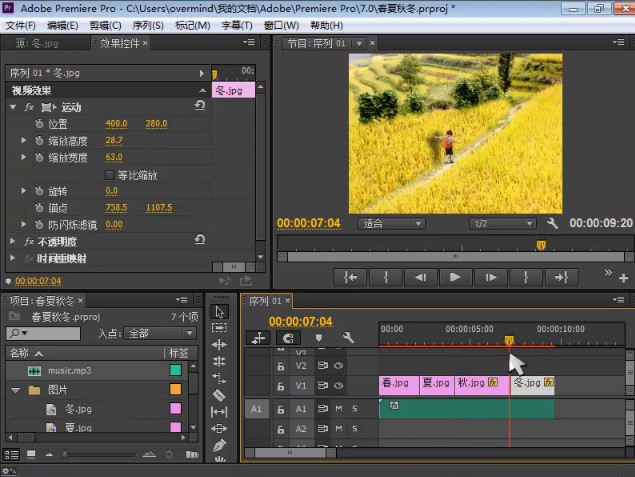Screen dimensions: 635x477
Task: Open the 序列(S) menu
Action: point(148,25)
